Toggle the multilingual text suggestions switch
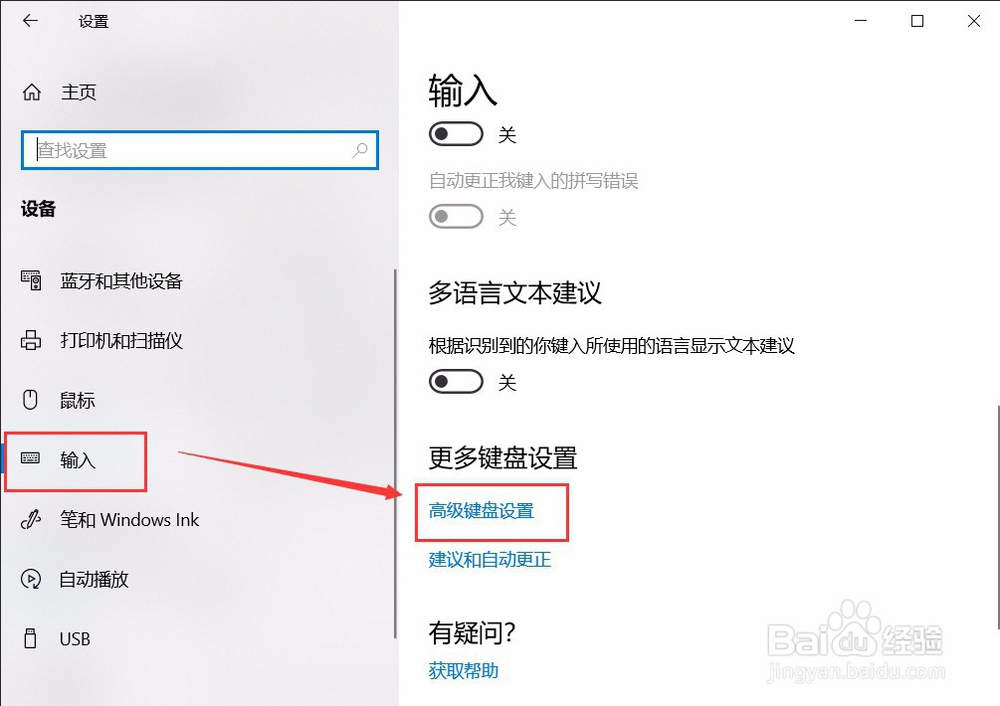The height and width of the screenshot is (706, 1000). [x=456, y=382]
